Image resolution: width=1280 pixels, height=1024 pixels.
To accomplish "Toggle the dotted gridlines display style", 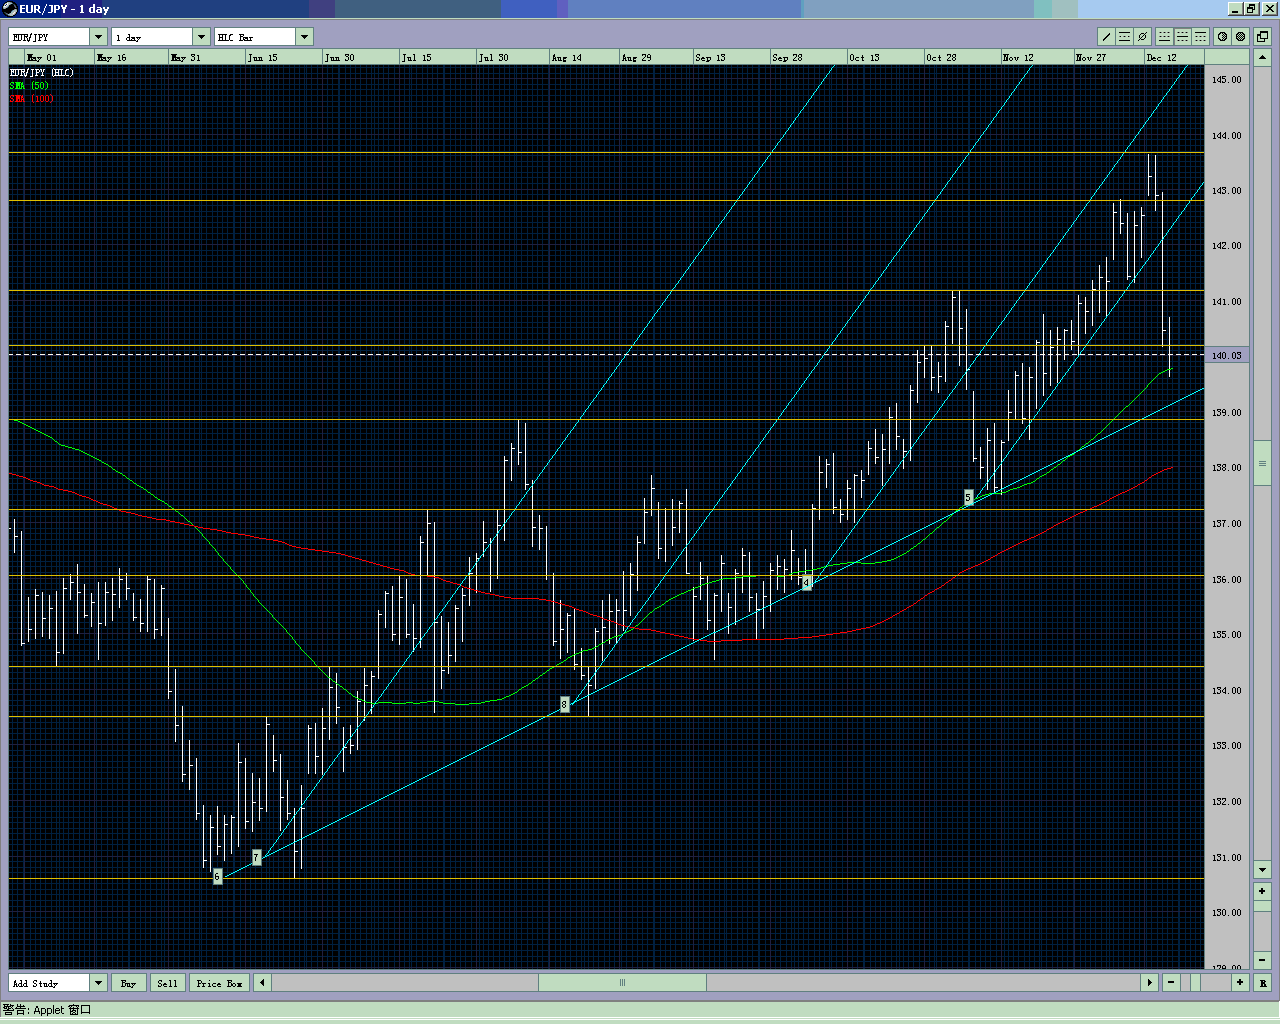I will click(x=1164, y=36).
